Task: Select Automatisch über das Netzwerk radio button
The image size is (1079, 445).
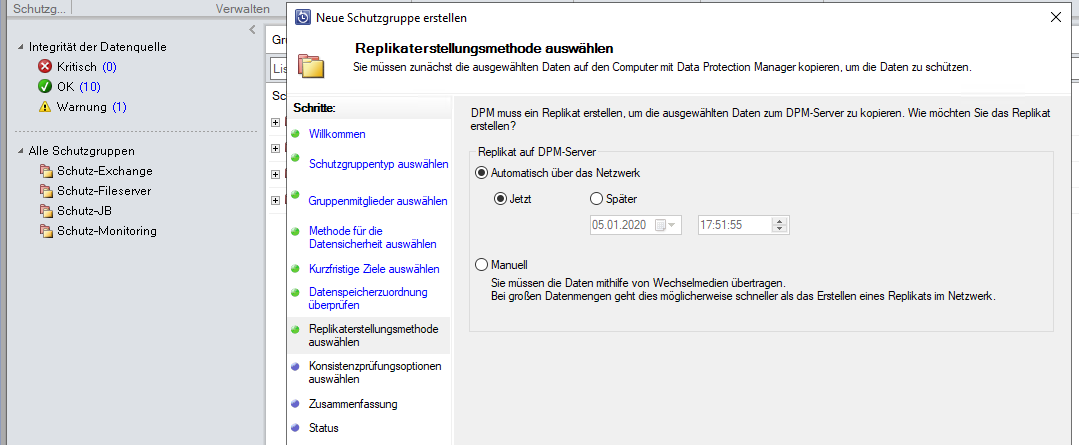Action: (482, 173)
